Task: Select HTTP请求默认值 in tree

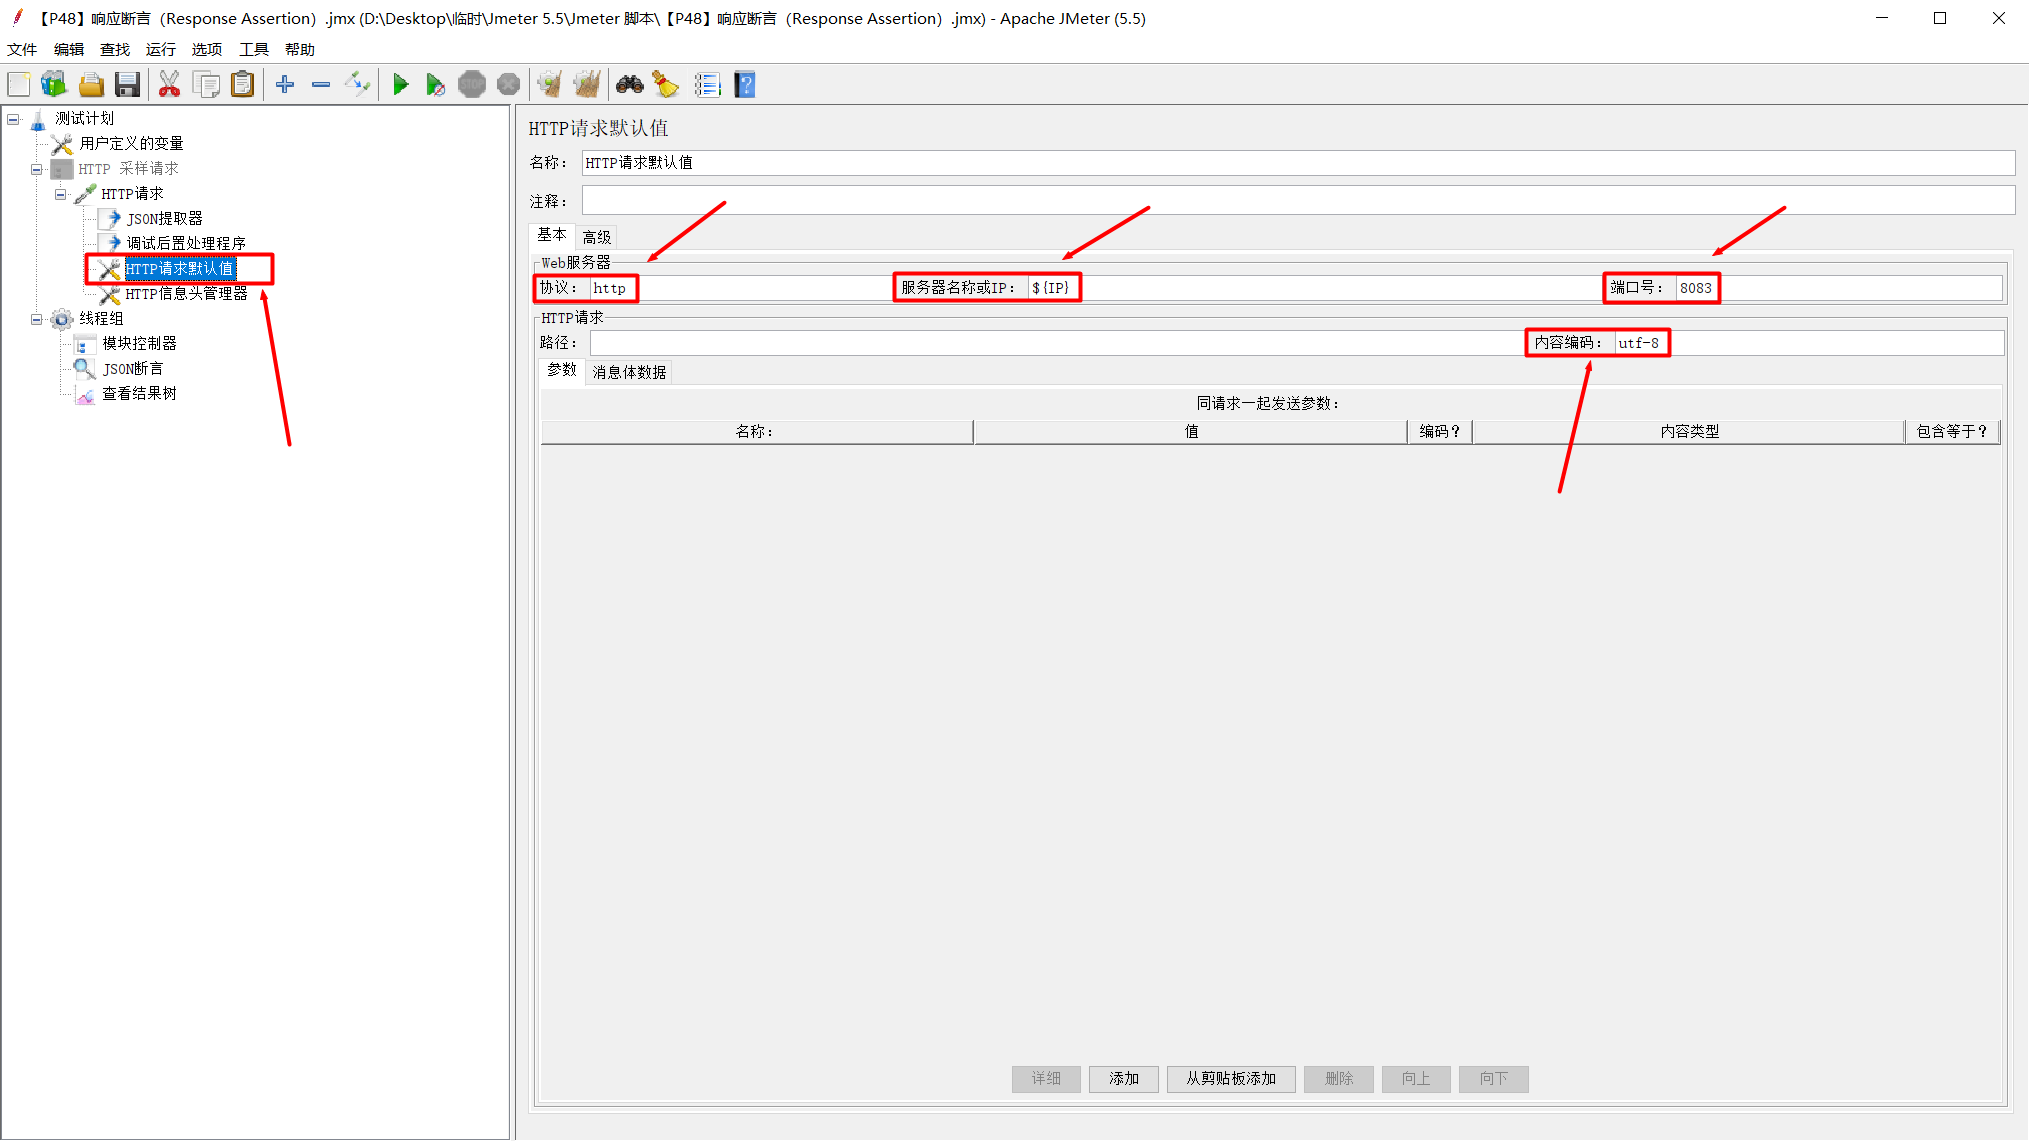Action: click(180, 269)
